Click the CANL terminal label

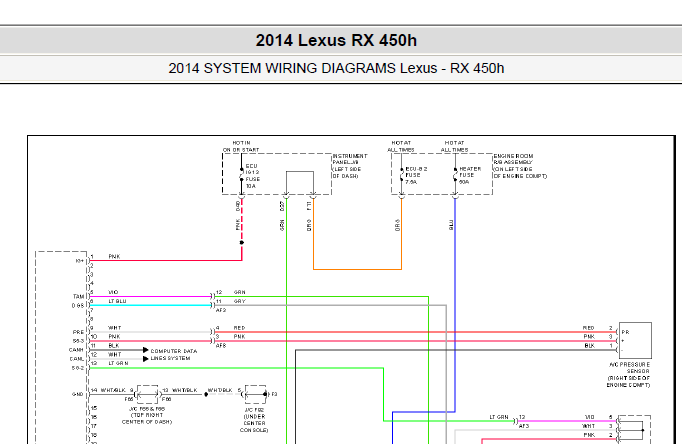coord(77,359)
